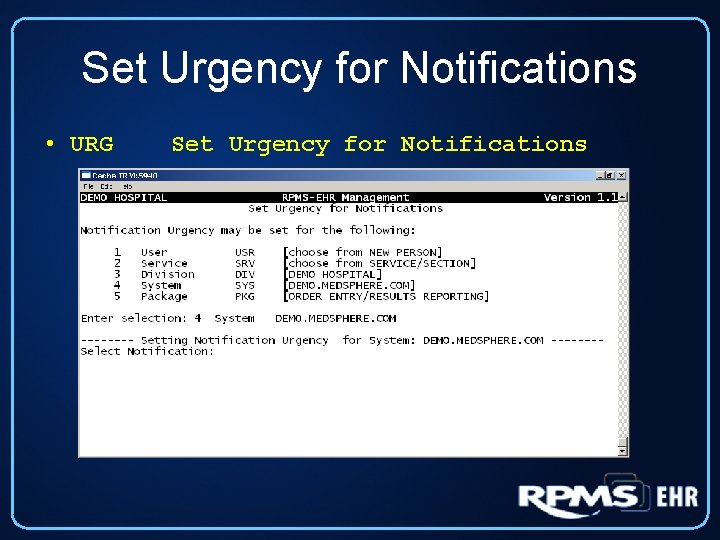The height and width of the screenshot is (540, 720).
Task: Click the '4 System SYS' row
Action: [185, 286]
